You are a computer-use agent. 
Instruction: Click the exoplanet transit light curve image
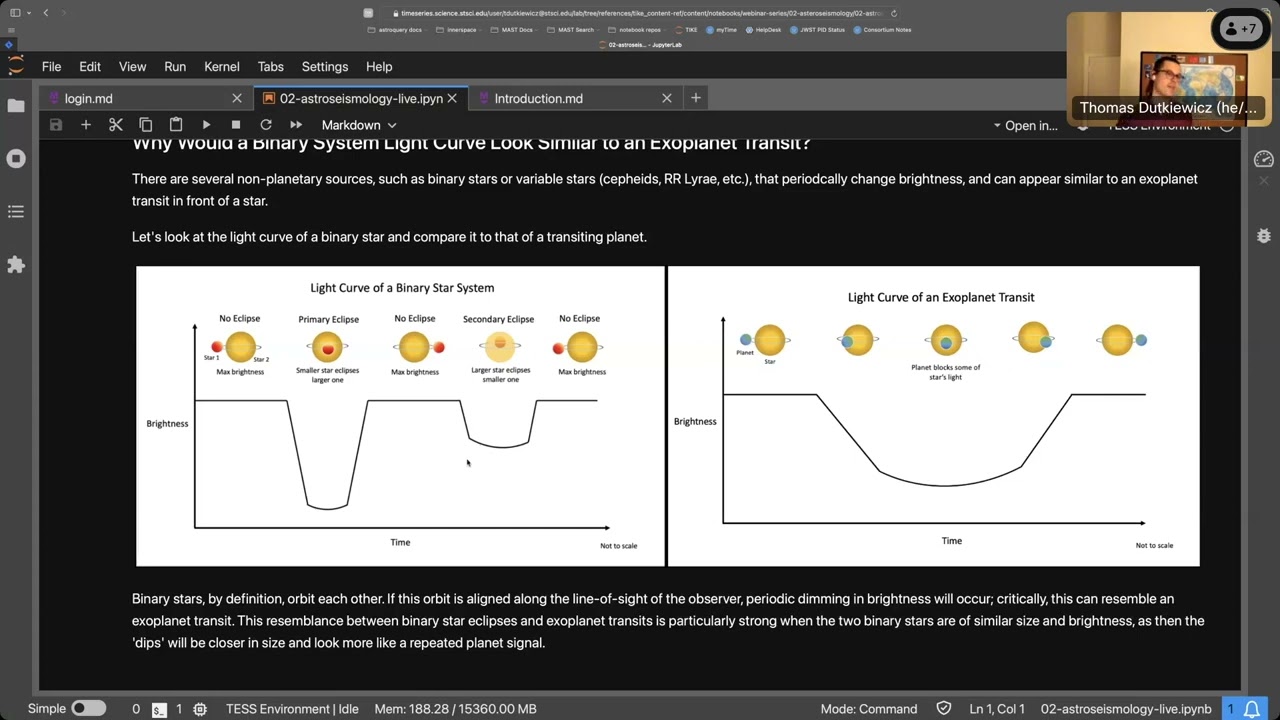click(934, 416)
